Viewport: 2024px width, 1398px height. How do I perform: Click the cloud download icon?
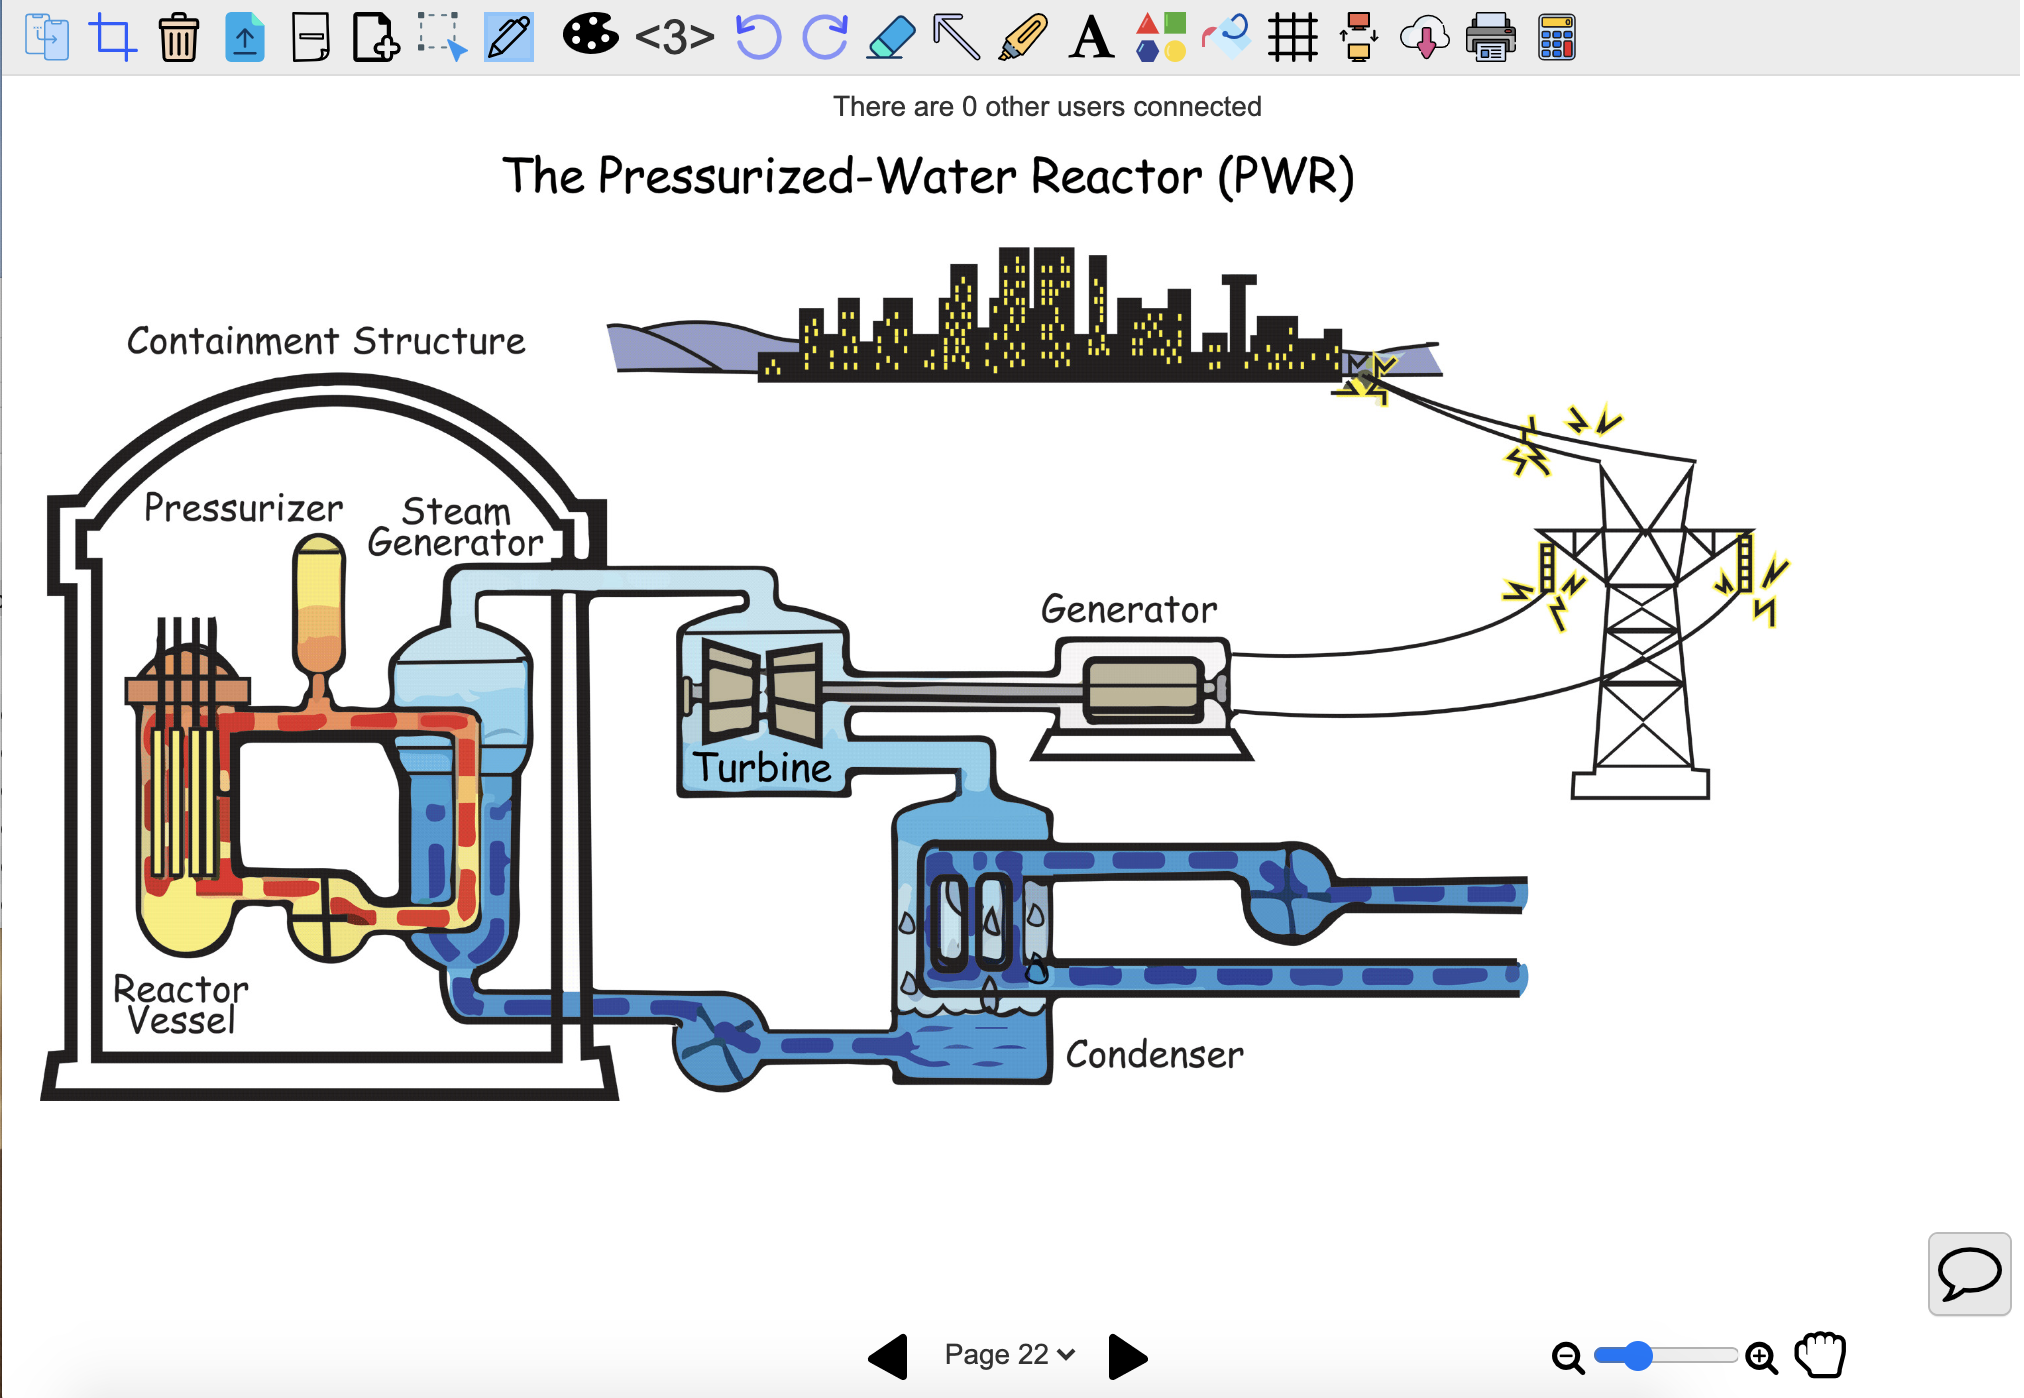click(x=1424, y=38)
